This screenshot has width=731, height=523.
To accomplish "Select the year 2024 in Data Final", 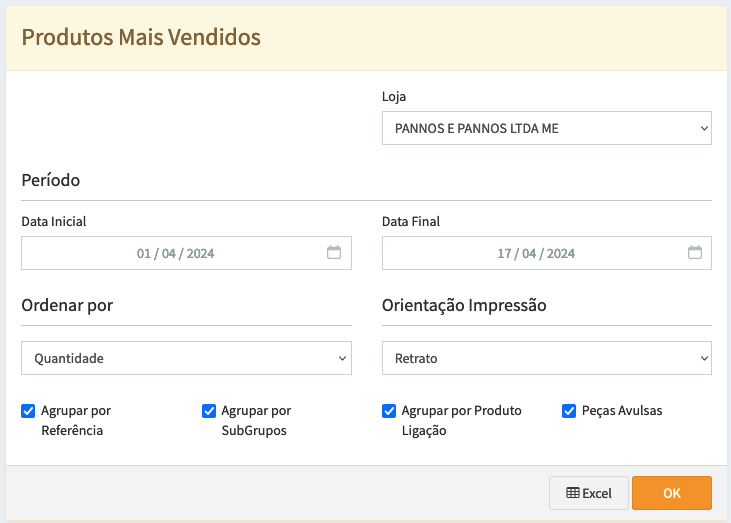I will click(x=561, y=254).
